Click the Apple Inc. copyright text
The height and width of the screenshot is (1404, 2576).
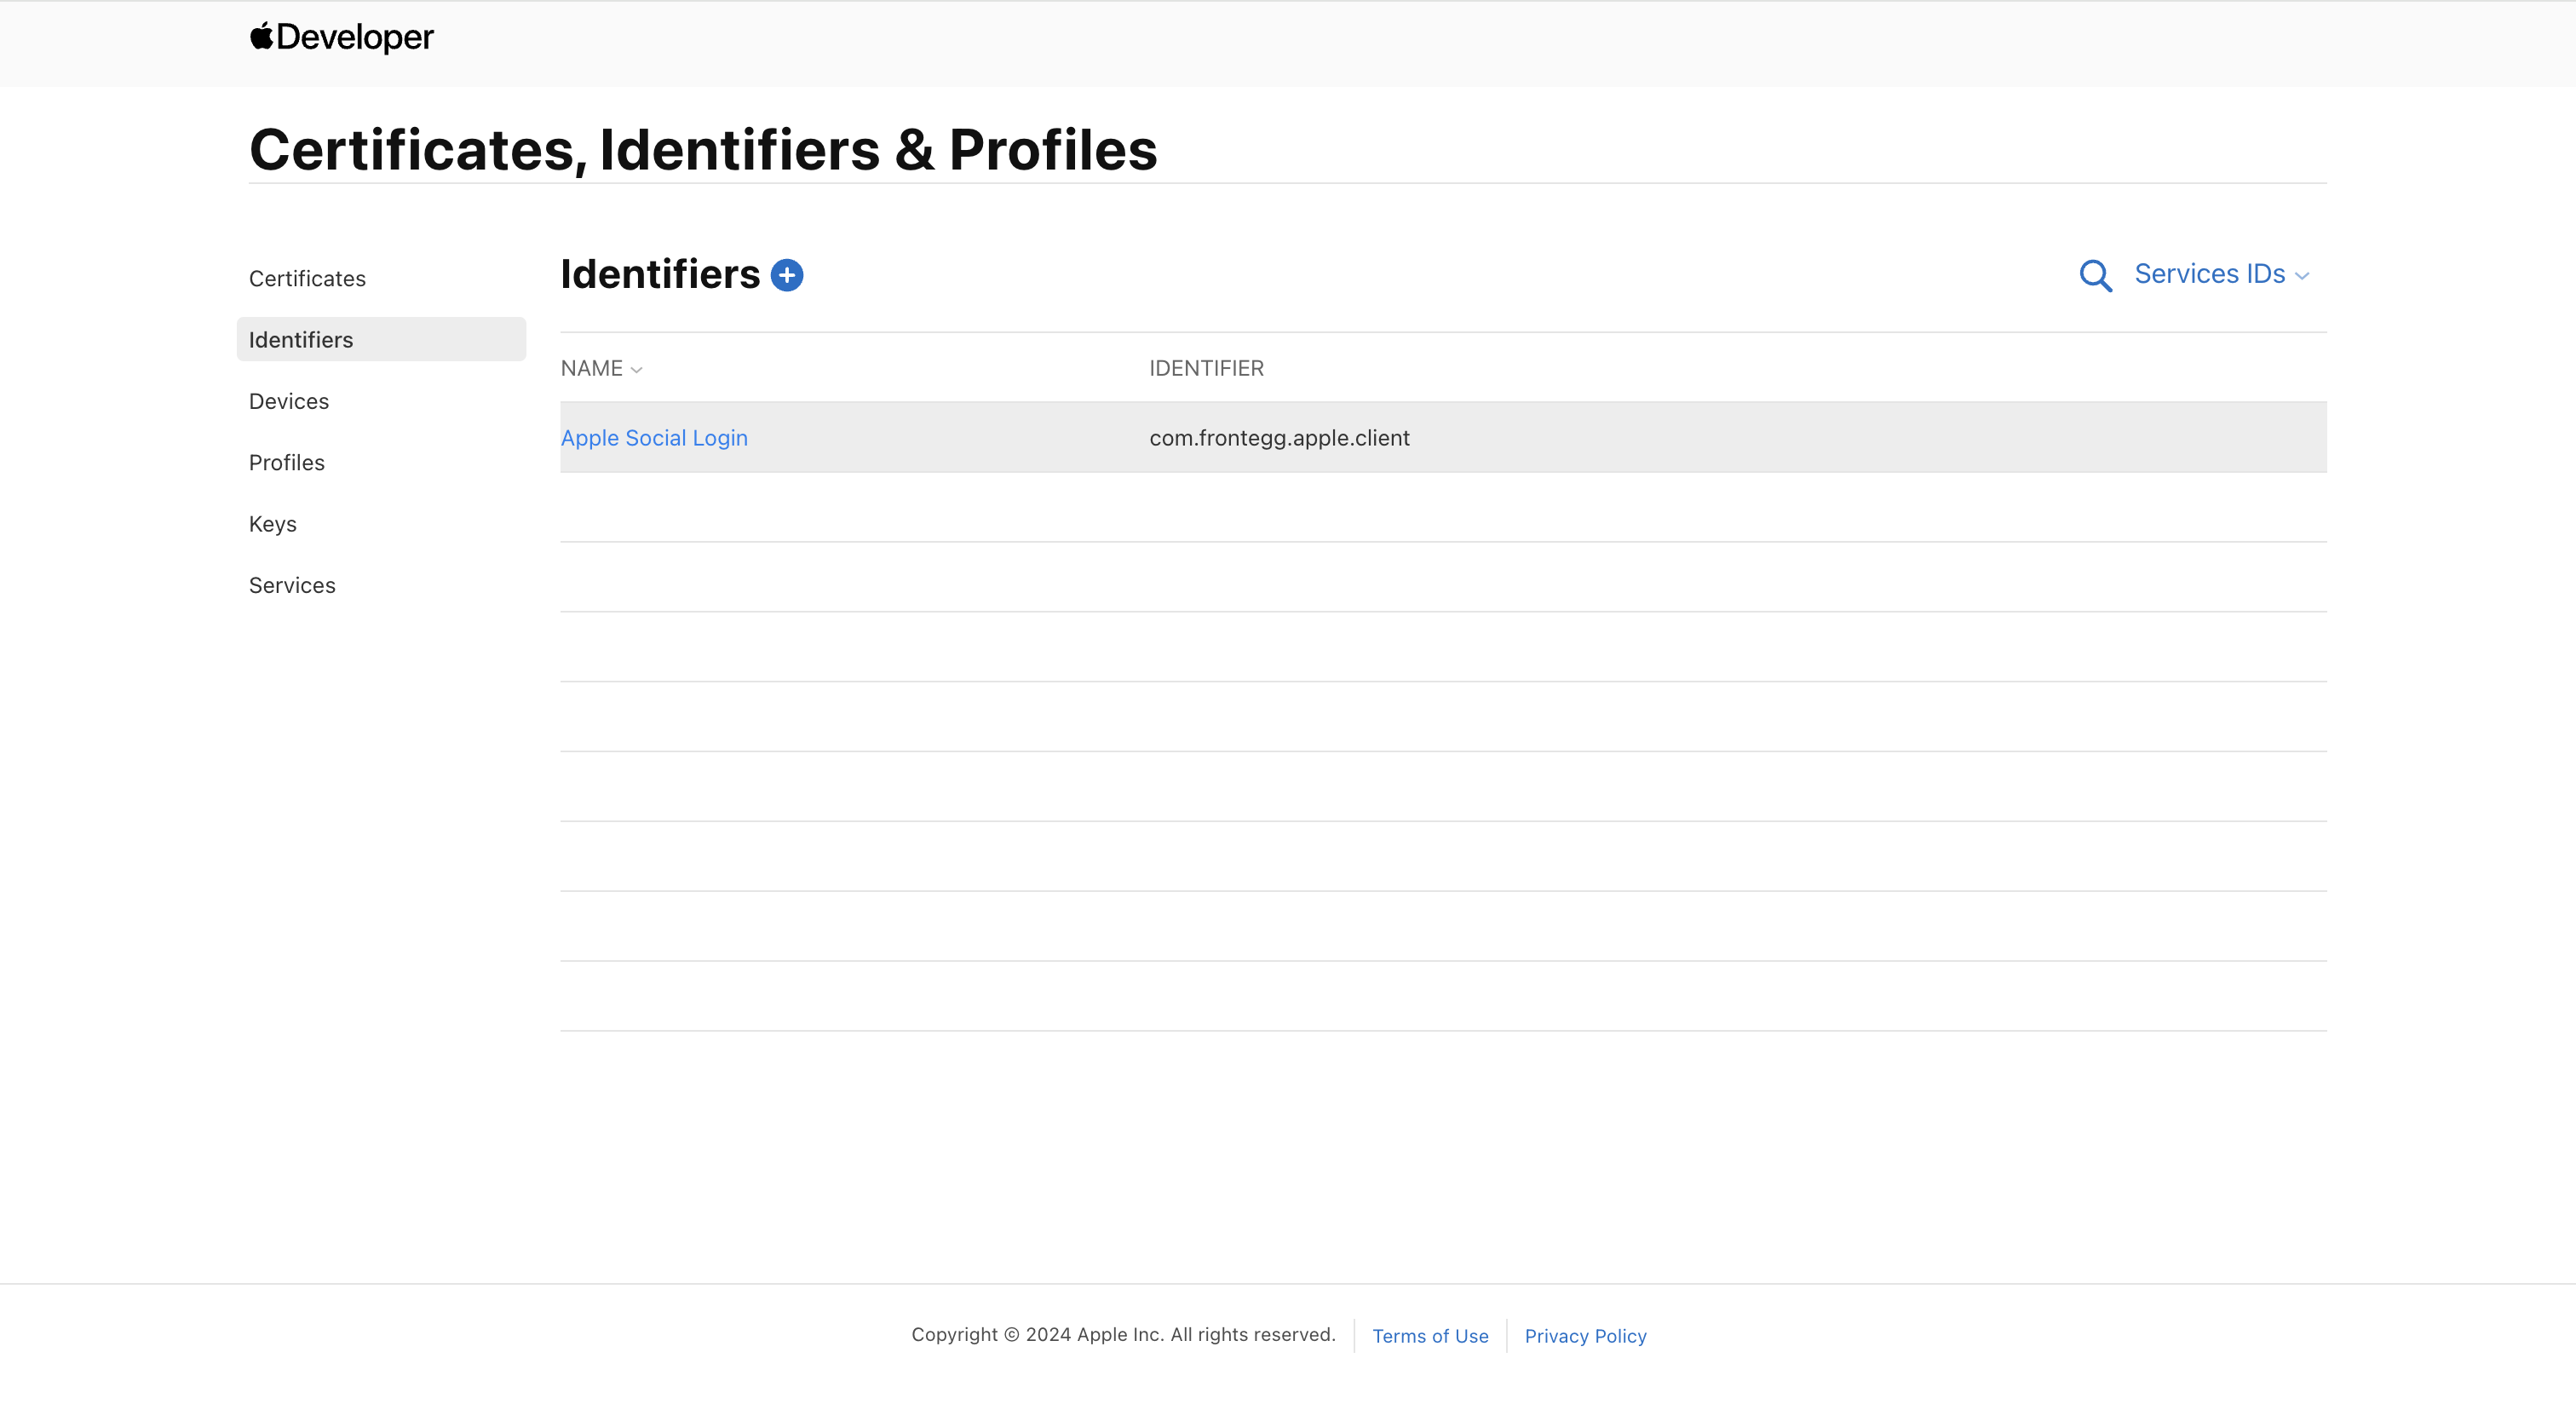(x=1123, y=1334)
